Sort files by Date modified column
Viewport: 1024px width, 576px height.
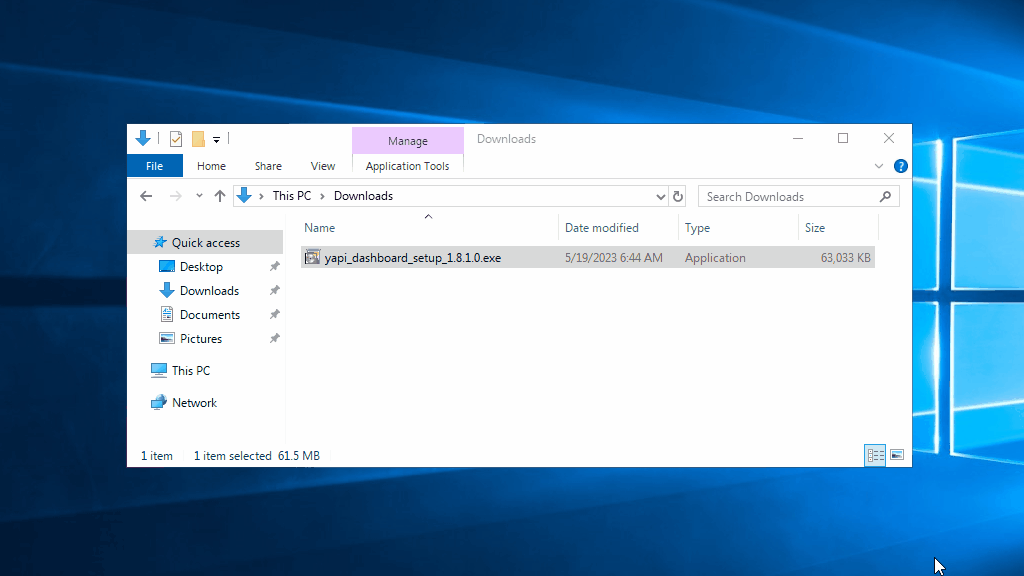point(601,228)
